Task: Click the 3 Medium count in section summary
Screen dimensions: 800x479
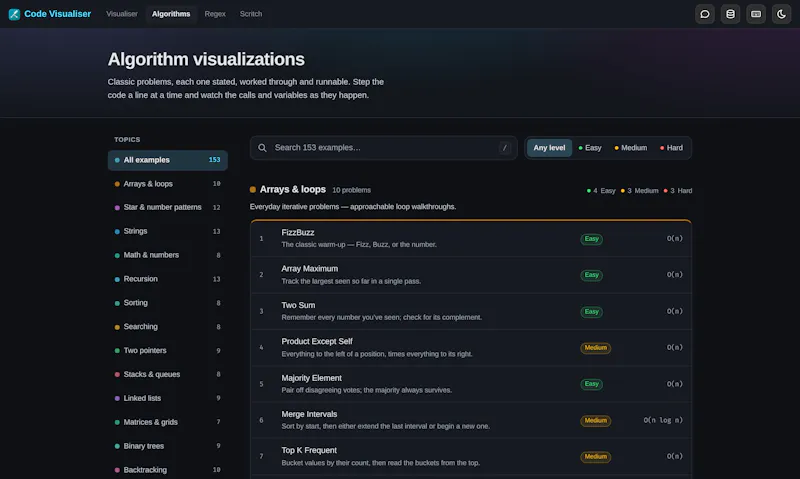Action: point(639,191)
